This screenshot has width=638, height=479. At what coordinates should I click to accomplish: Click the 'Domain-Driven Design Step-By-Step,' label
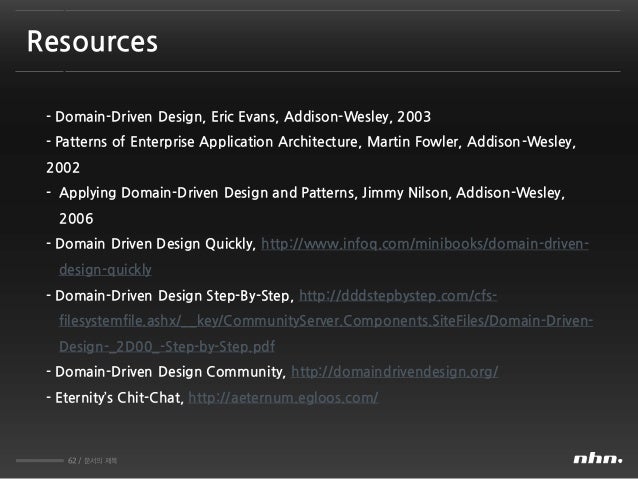175,295
